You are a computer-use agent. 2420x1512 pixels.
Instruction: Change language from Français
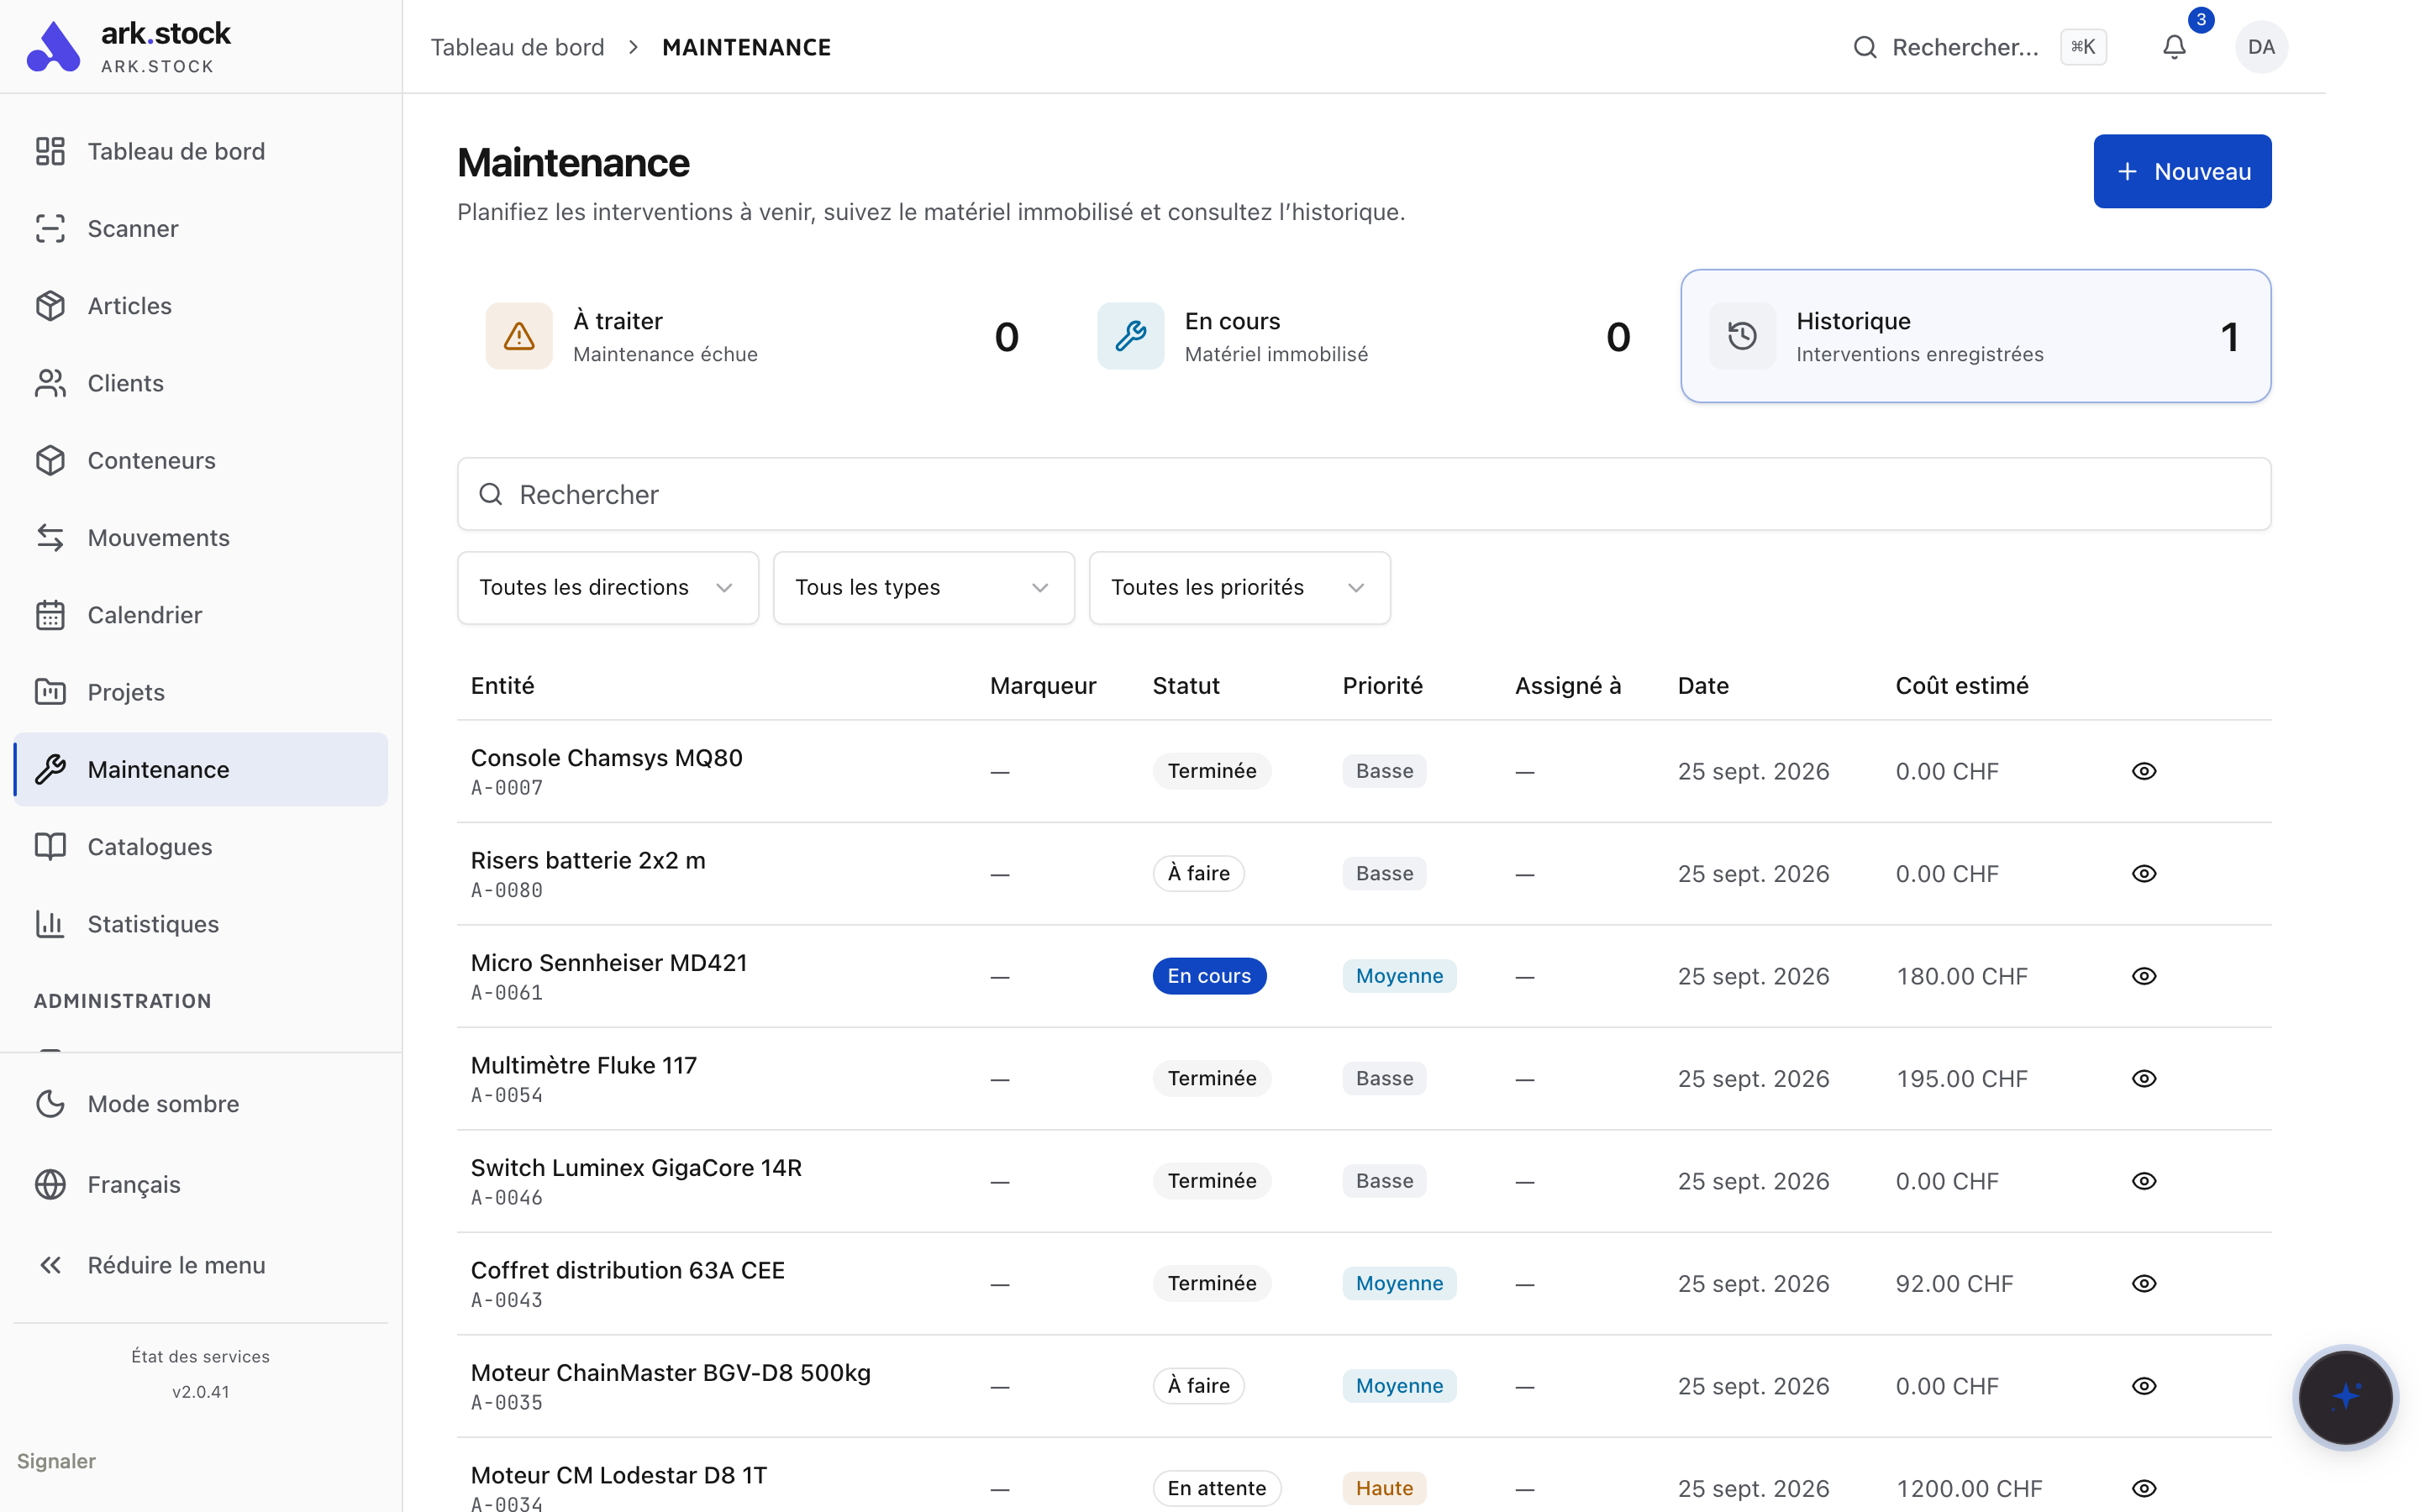[200, 1184]
